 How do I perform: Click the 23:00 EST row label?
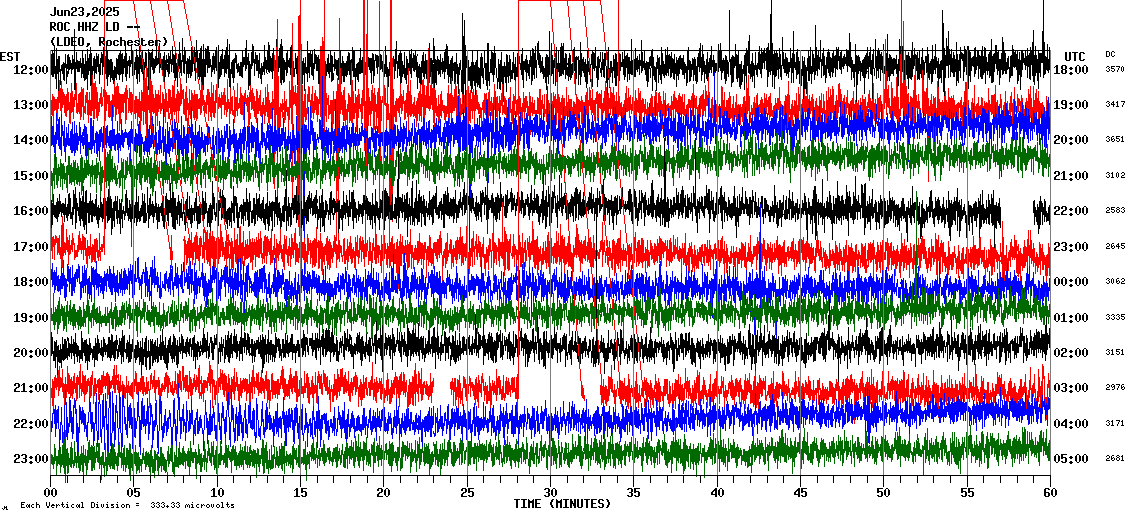(x=31, y=459)
